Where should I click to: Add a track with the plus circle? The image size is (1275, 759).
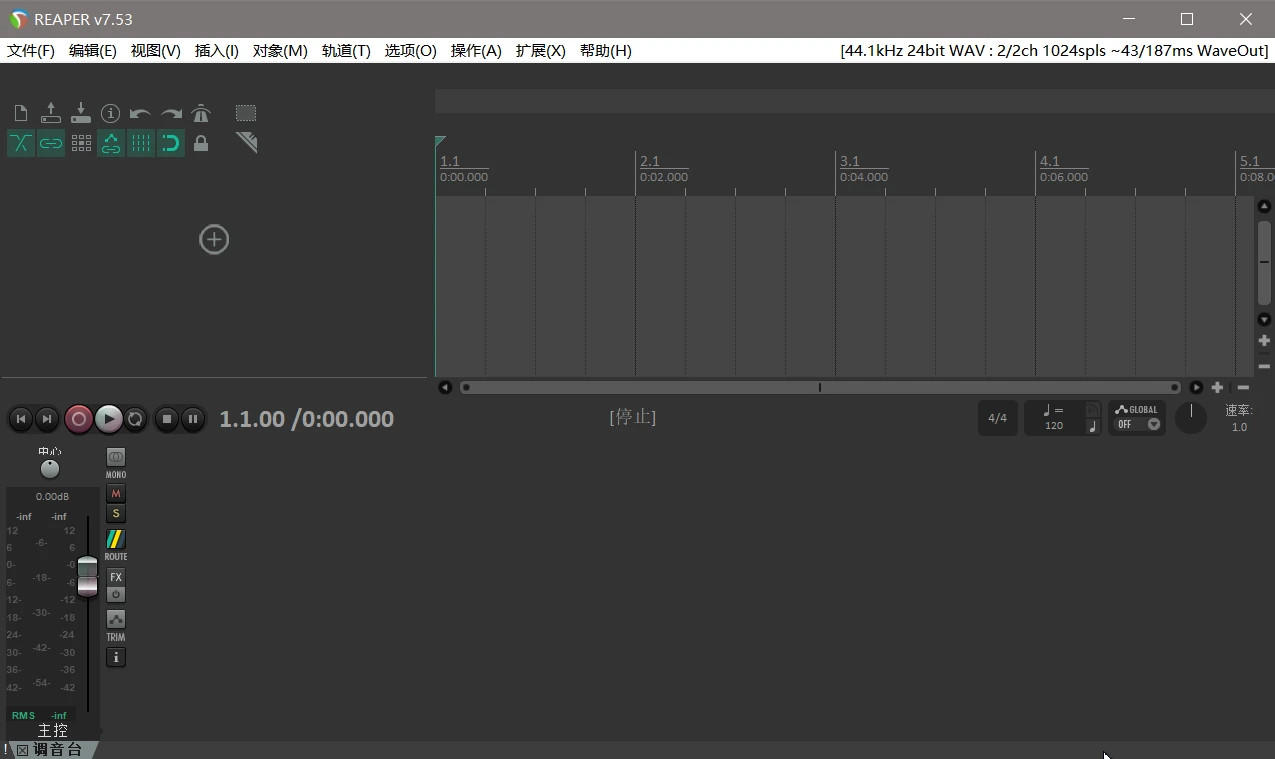[x=214, y=240]
